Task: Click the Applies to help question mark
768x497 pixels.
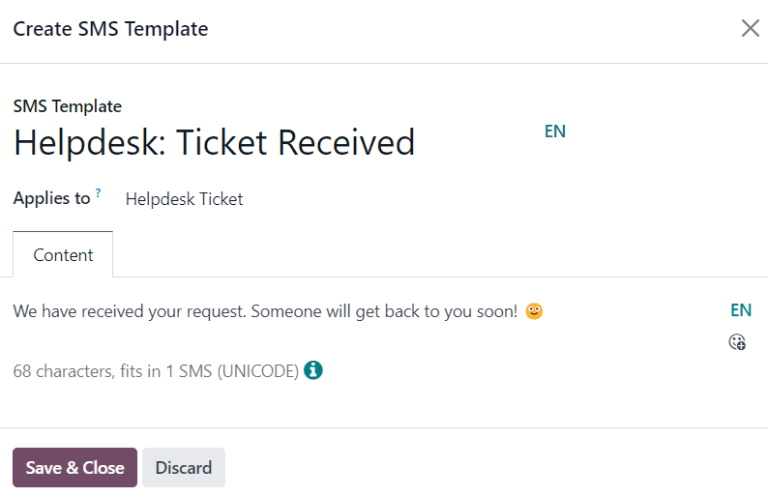Action: [98, 192]
